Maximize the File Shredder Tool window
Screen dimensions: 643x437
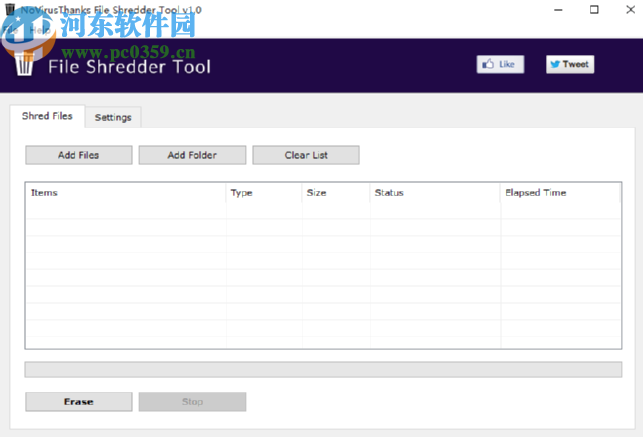point(594,10)
